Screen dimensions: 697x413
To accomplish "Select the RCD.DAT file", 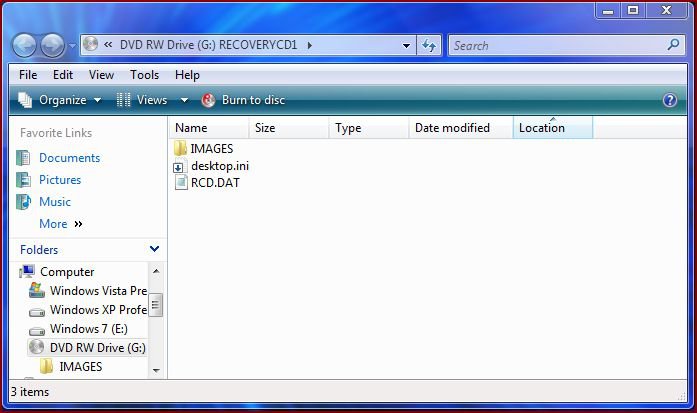I will (x=207, y=183).
